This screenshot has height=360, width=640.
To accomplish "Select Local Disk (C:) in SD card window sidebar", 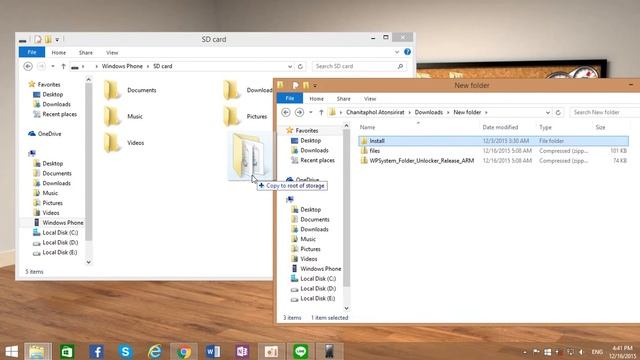I will 55,233.
